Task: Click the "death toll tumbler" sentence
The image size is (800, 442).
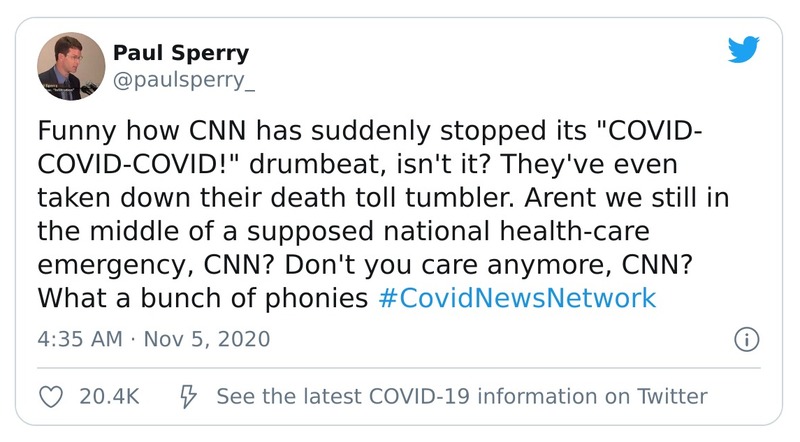Action: click(x=395, y=199)
